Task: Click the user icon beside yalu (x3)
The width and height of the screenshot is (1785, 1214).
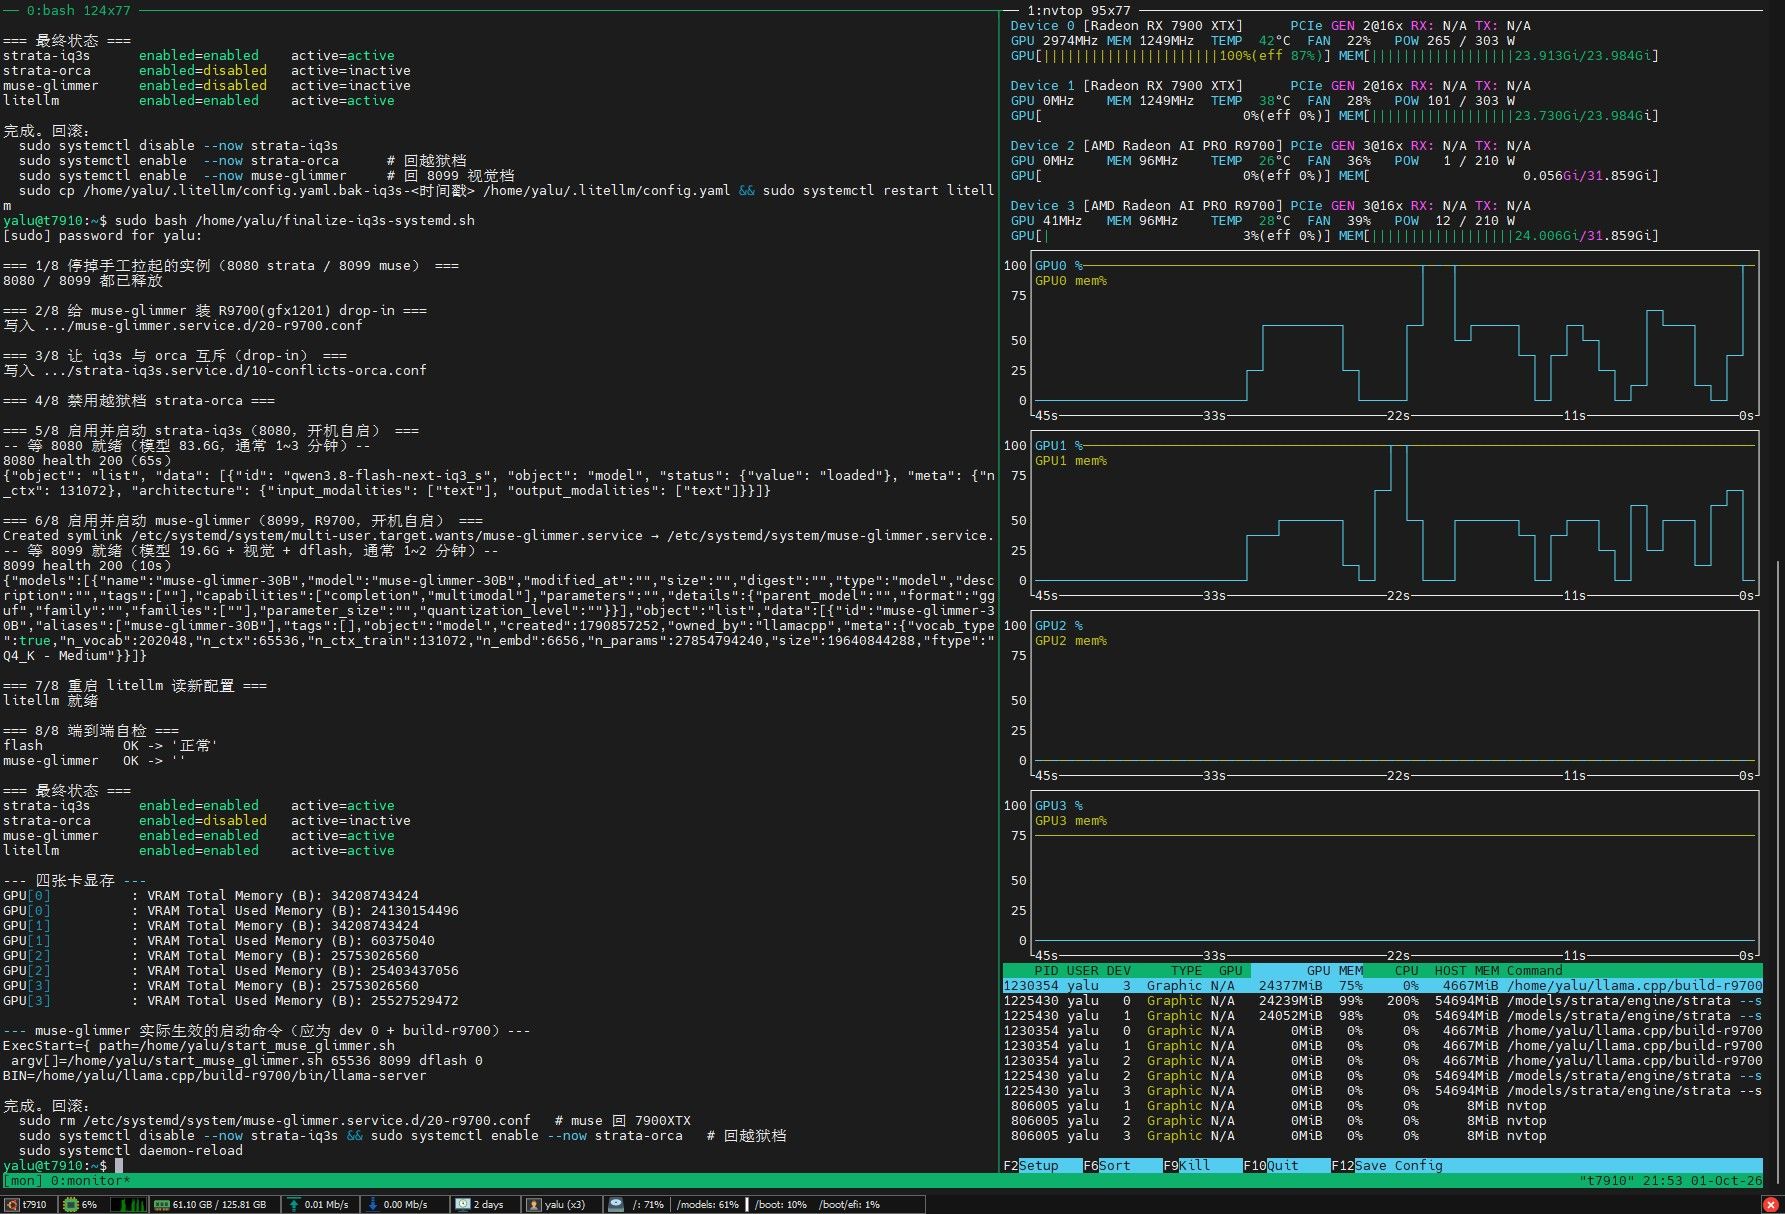Action: point(534,1204)
